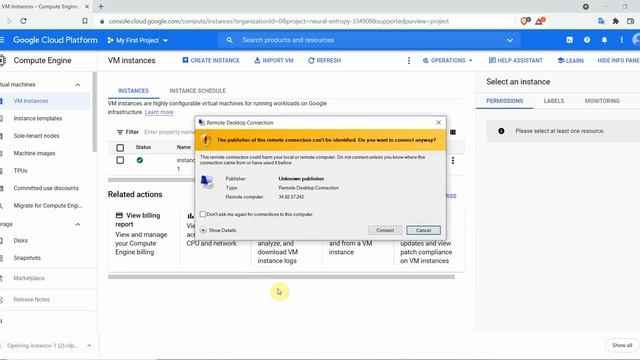The image size is (640, 360).
Task: Switch to the Instance Schedule tab
Action: click(198, 91)
